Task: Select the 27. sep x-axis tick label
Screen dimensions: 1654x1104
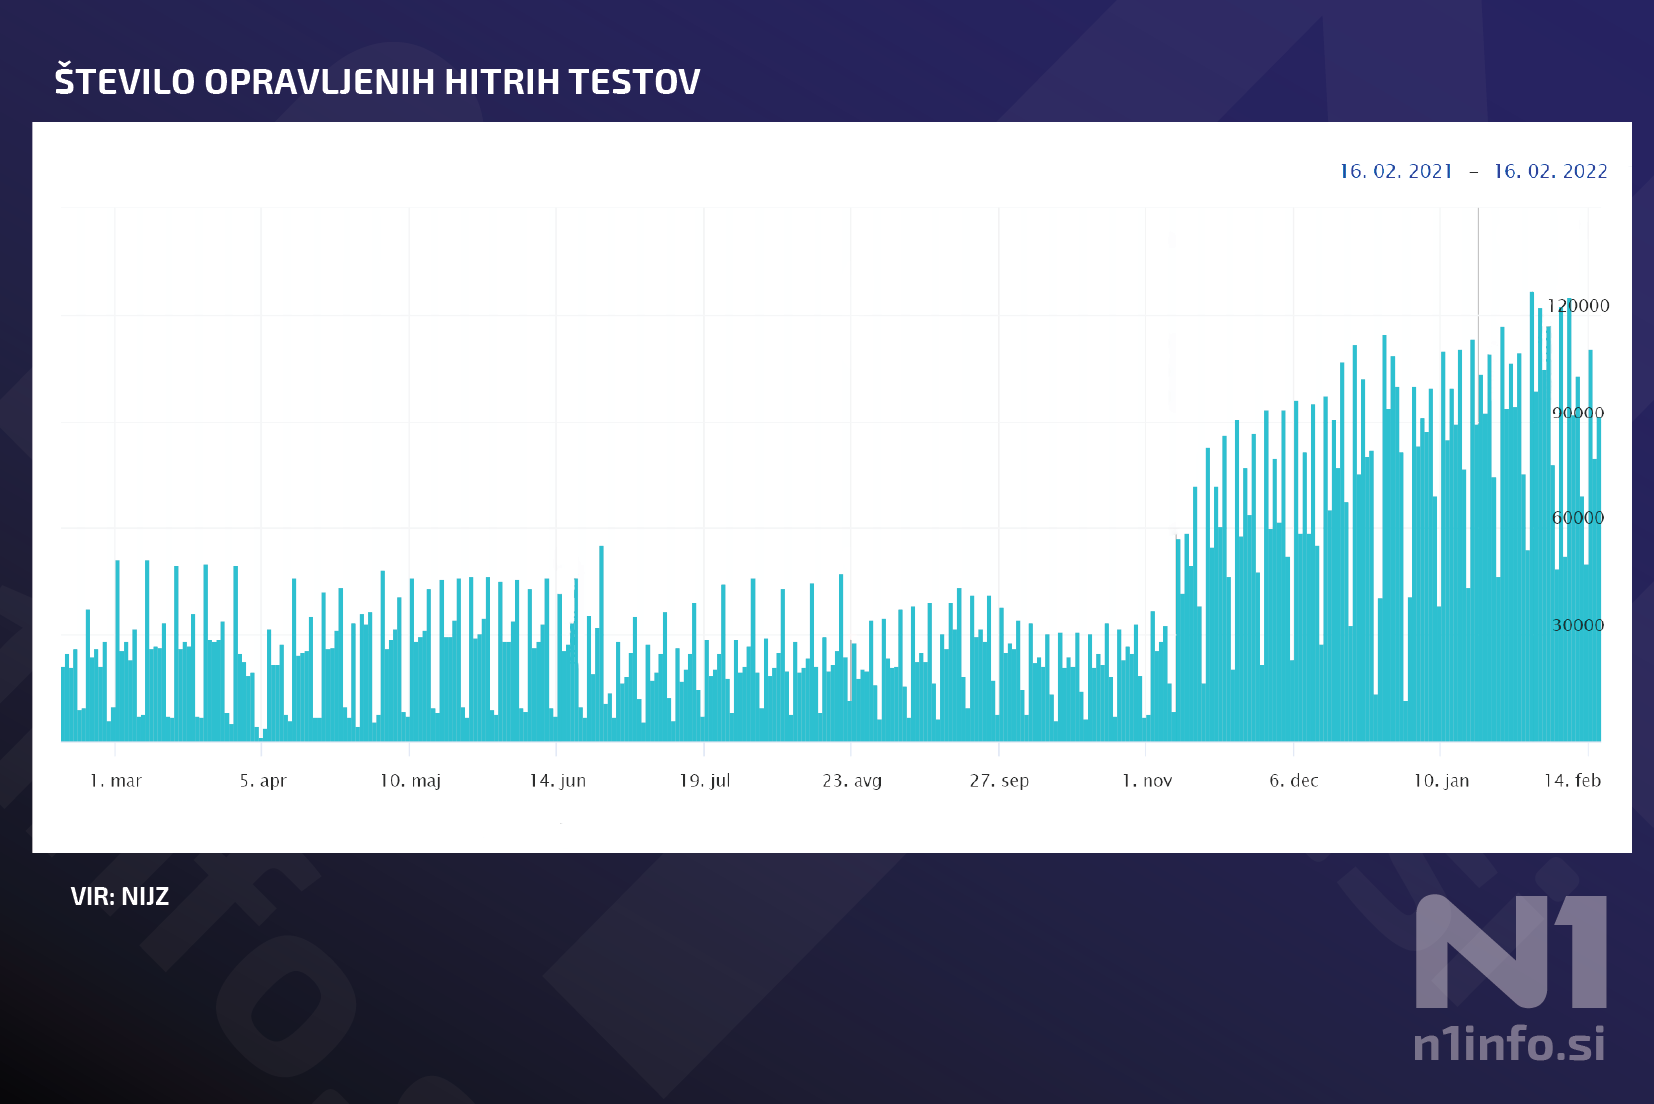Action: pos(999,781)
